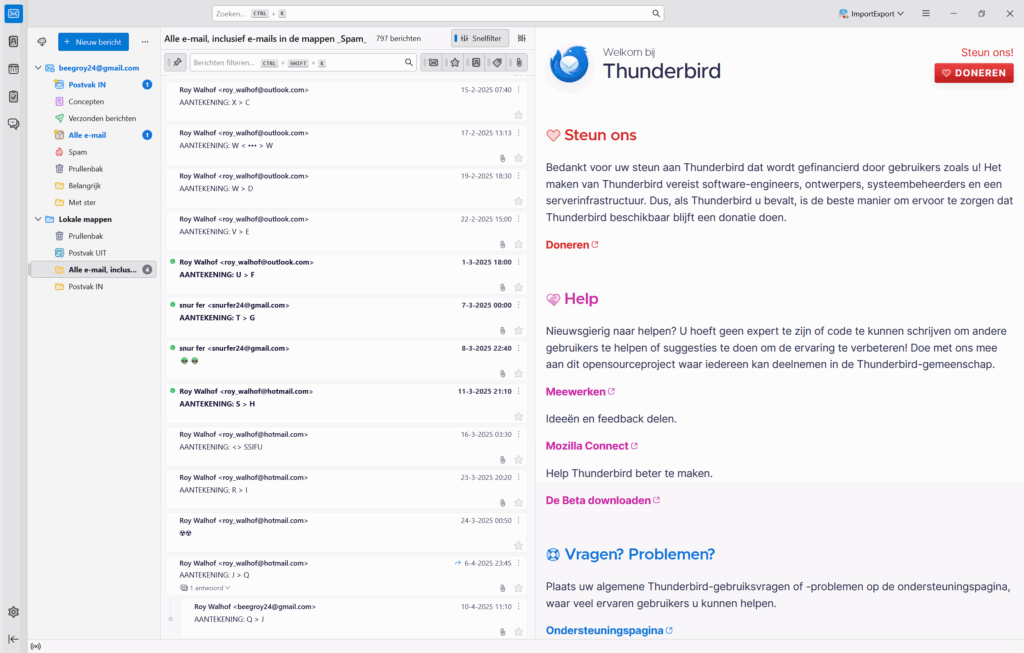Viewport: 1024px width, 653px height.
Task: Open the ImportExport profile dropdown
Action: [871, 13]
